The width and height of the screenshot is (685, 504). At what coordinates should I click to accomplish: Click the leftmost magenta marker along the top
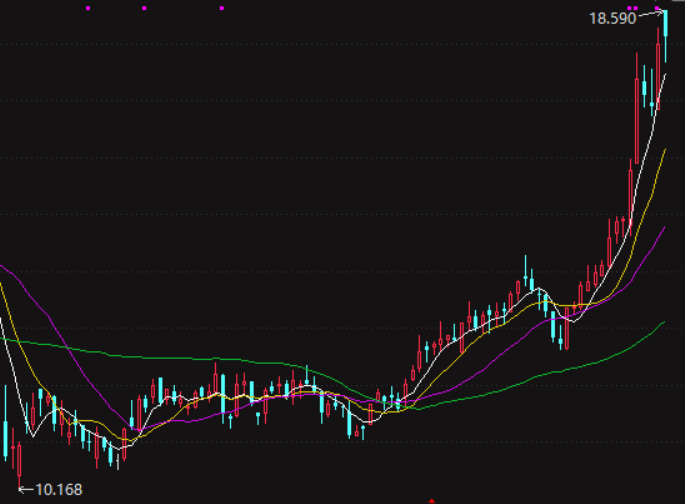point(88,8)
